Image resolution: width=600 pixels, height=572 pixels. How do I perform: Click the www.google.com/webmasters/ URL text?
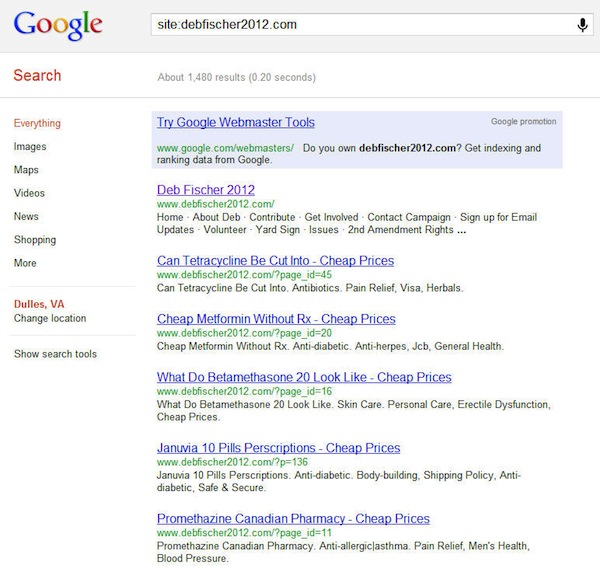pyautogui.click(x=225, y=148)
